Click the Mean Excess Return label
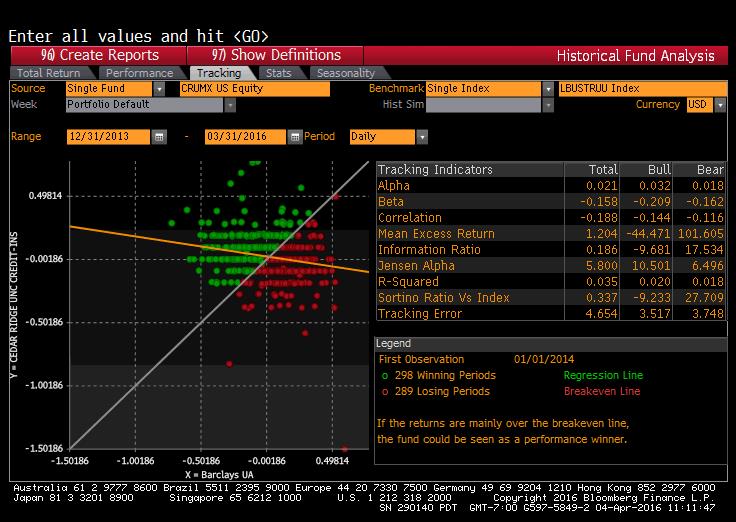The height and width of the screenshot is (522, 736). [437, 234]
